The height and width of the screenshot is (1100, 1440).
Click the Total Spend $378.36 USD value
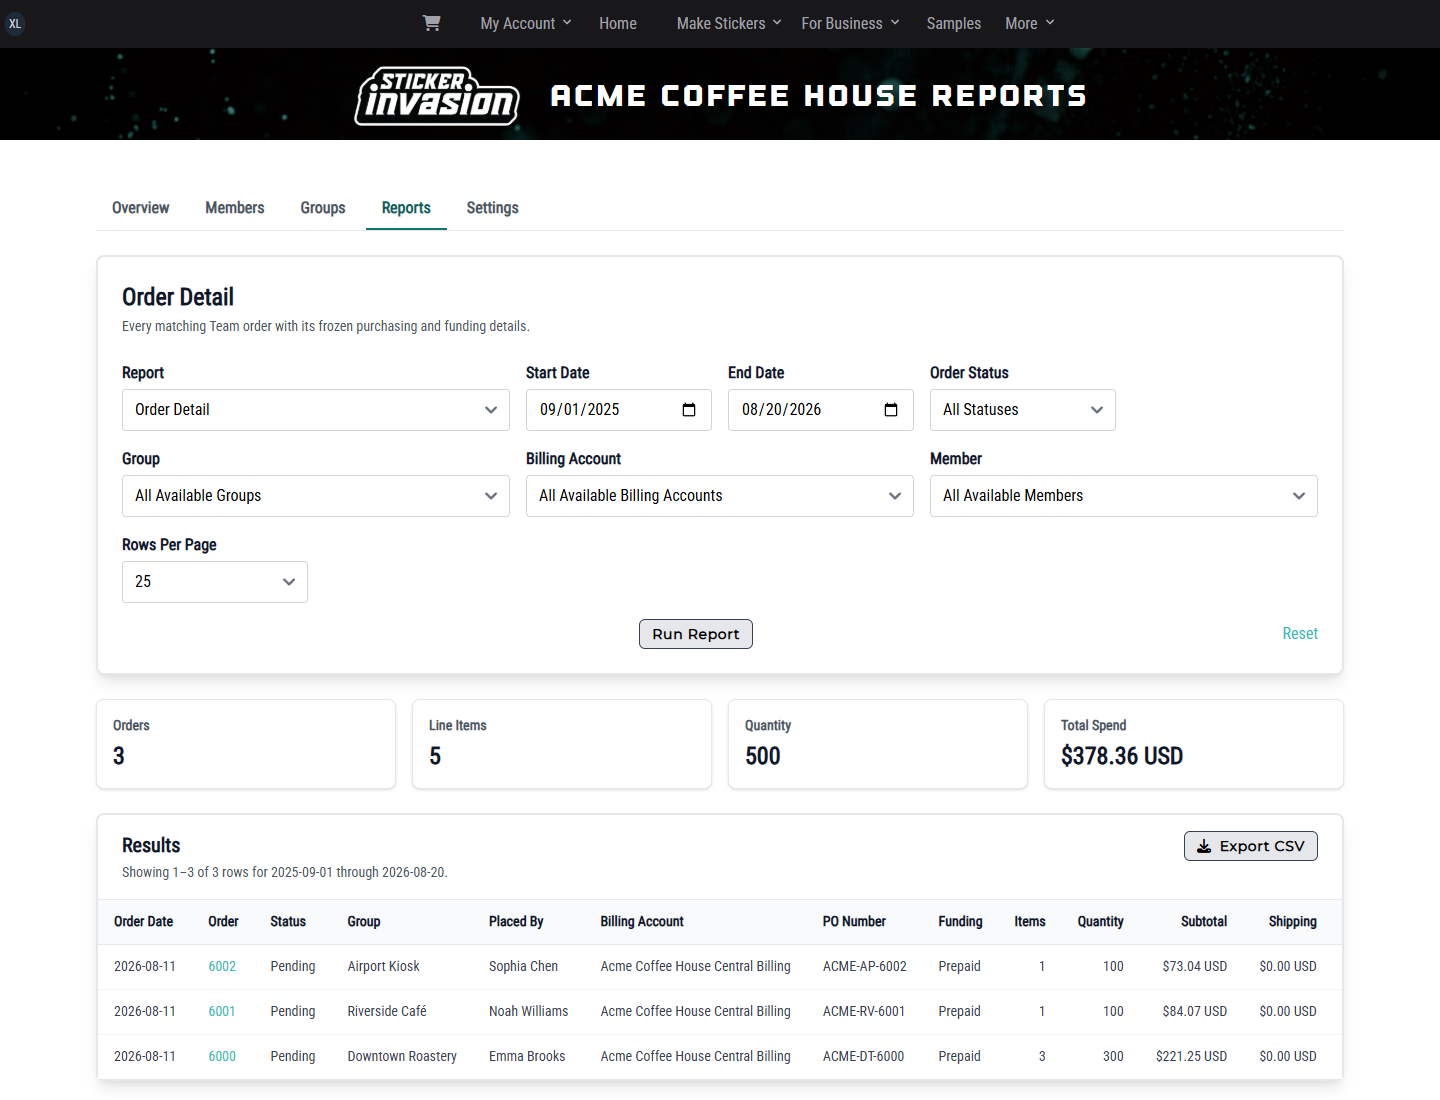click(1122, 756)
